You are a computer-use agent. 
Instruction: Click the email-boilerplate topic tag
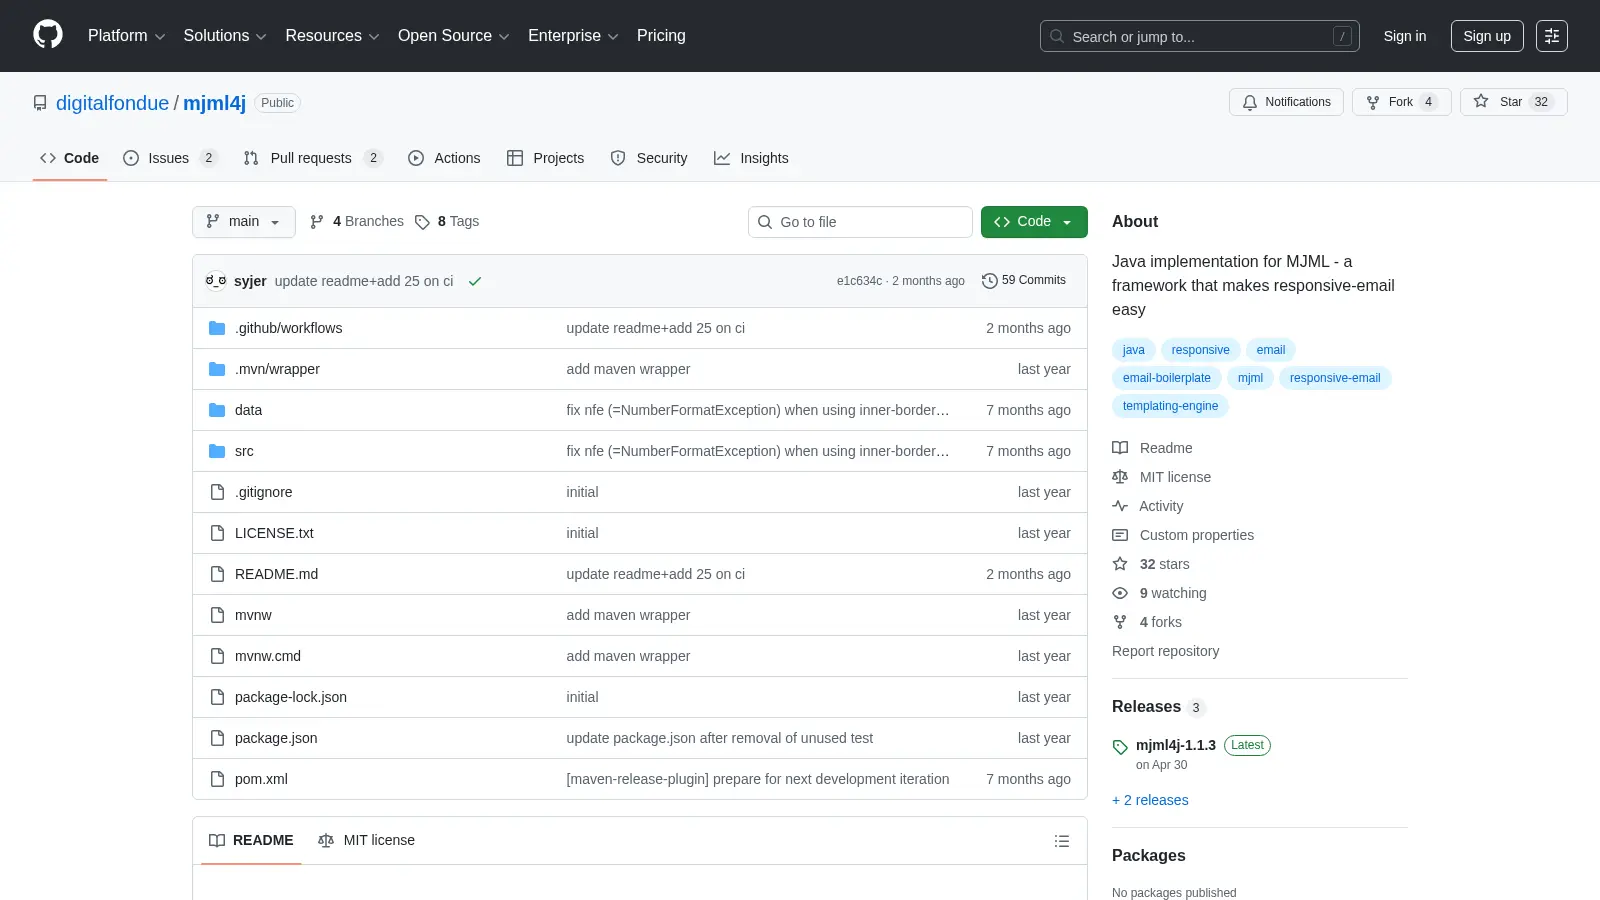point(1166,378)
